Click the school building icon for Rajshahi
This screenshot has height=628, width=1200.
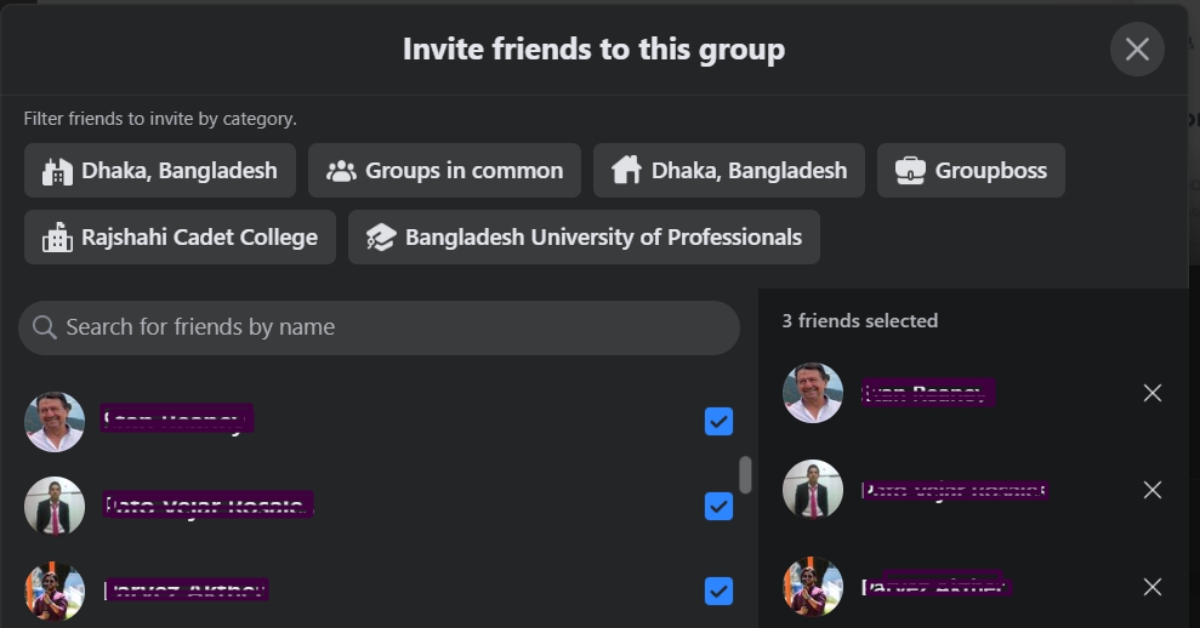tap(57, 238)
